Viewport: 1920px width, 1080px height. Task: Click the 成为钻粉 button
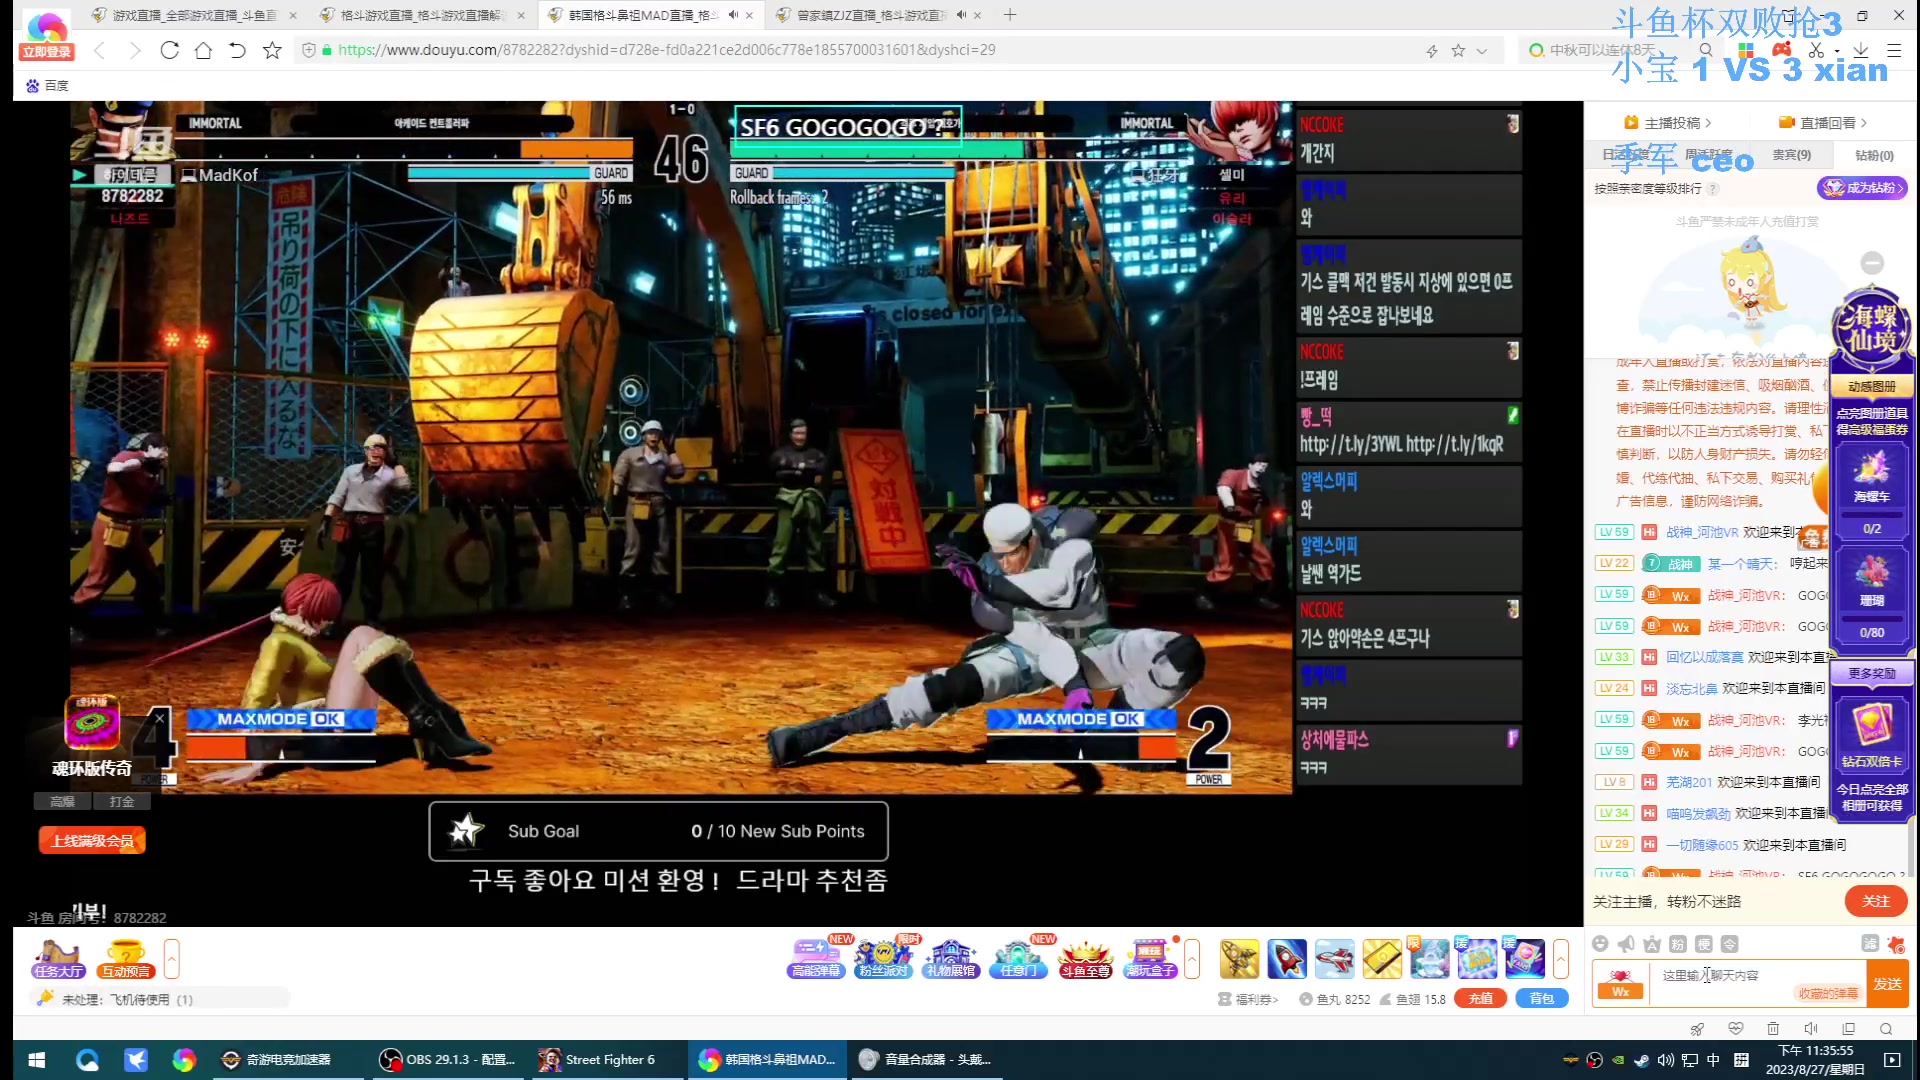1862,188
